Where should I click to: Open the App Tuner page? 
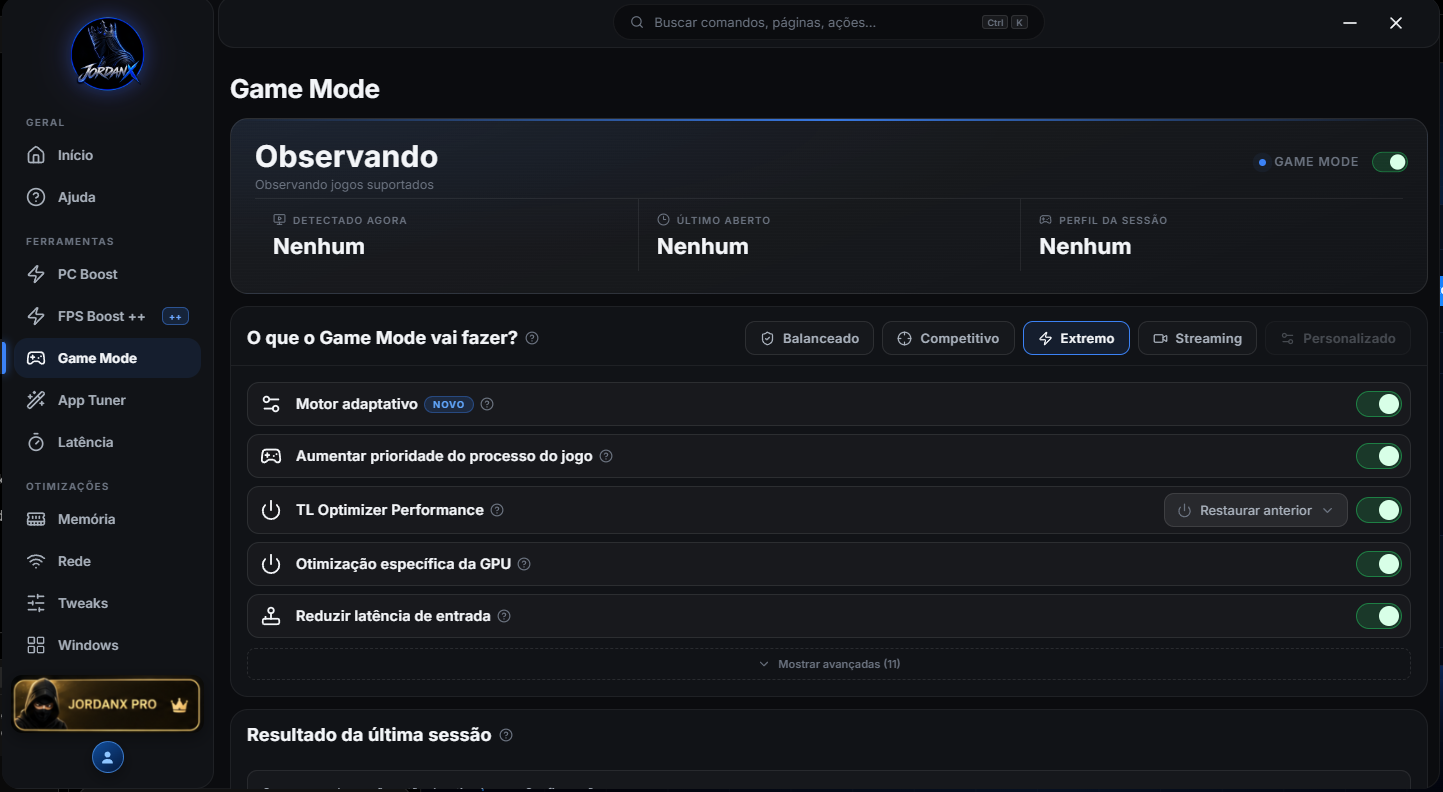coord(107,400)
